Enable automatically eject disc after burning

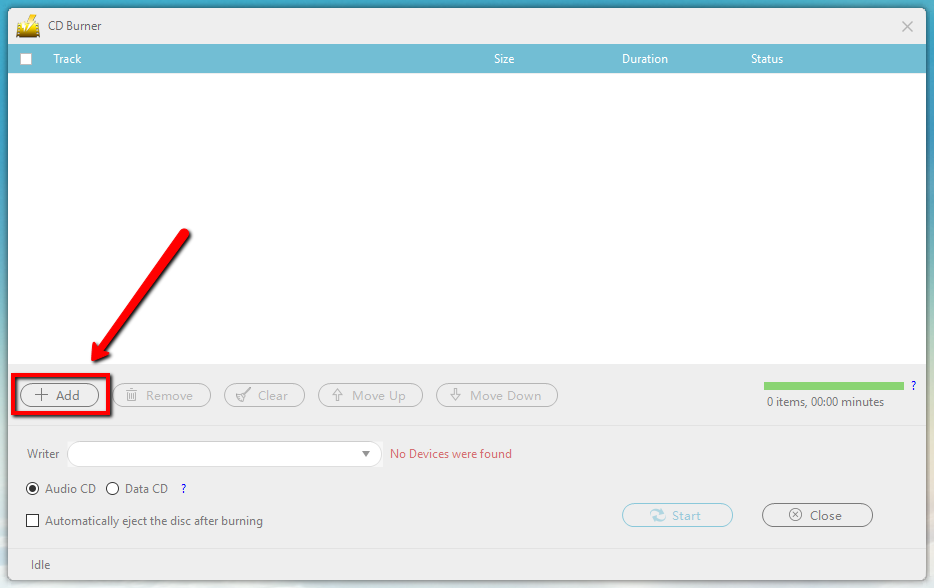click(x=33, y=521)
